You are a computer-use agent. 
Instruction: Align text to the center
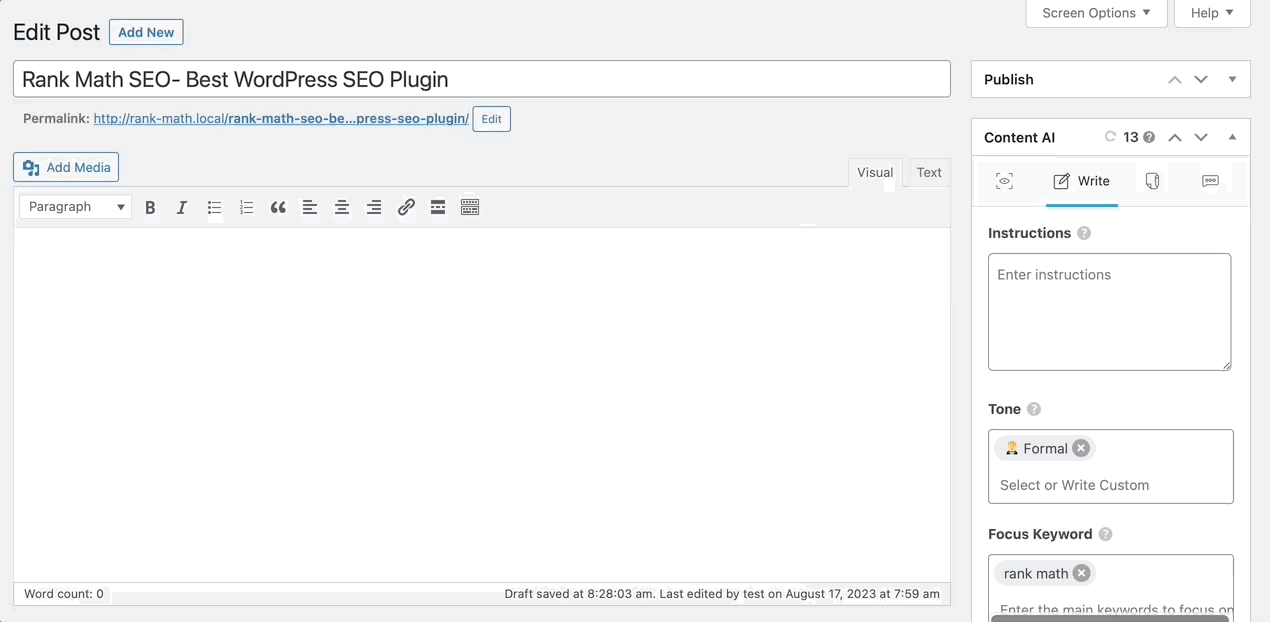[342, 207]
